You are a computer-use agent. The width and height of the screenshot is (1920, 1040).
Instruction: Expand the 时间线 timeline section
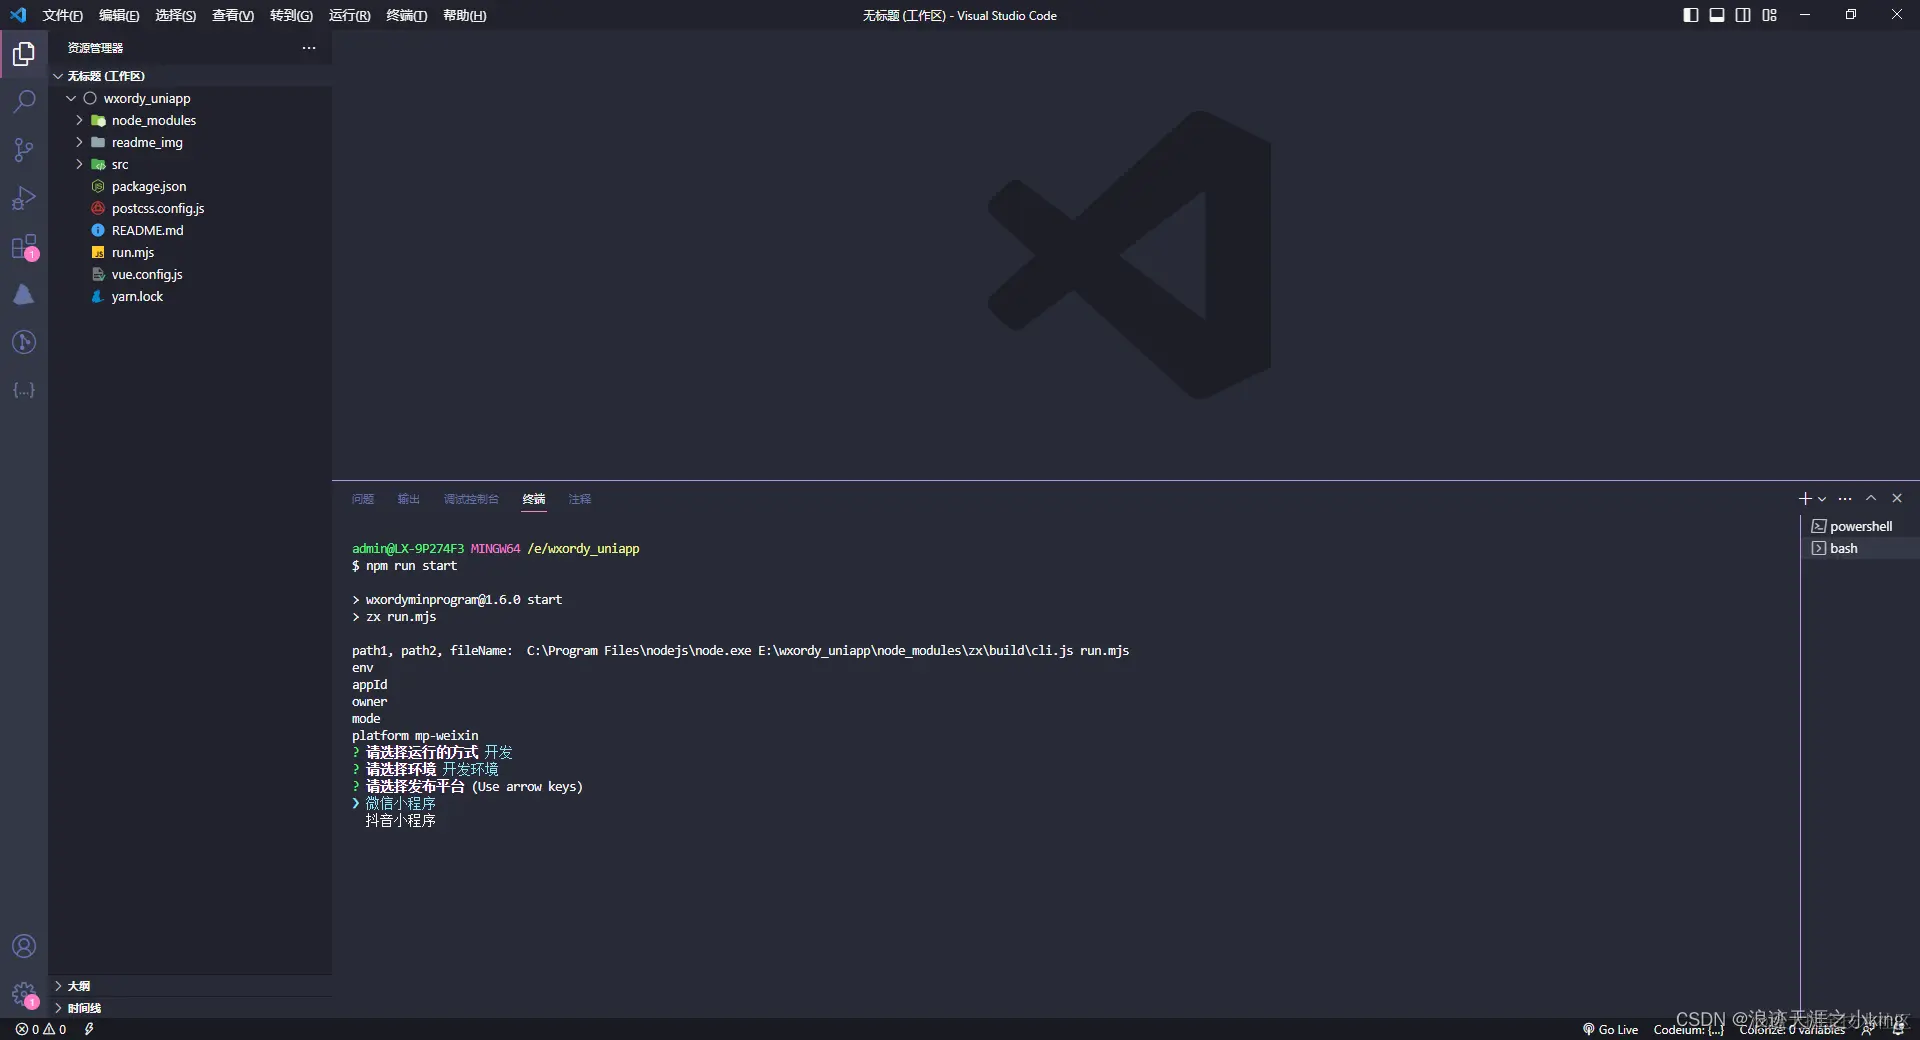click(190, 1008)
